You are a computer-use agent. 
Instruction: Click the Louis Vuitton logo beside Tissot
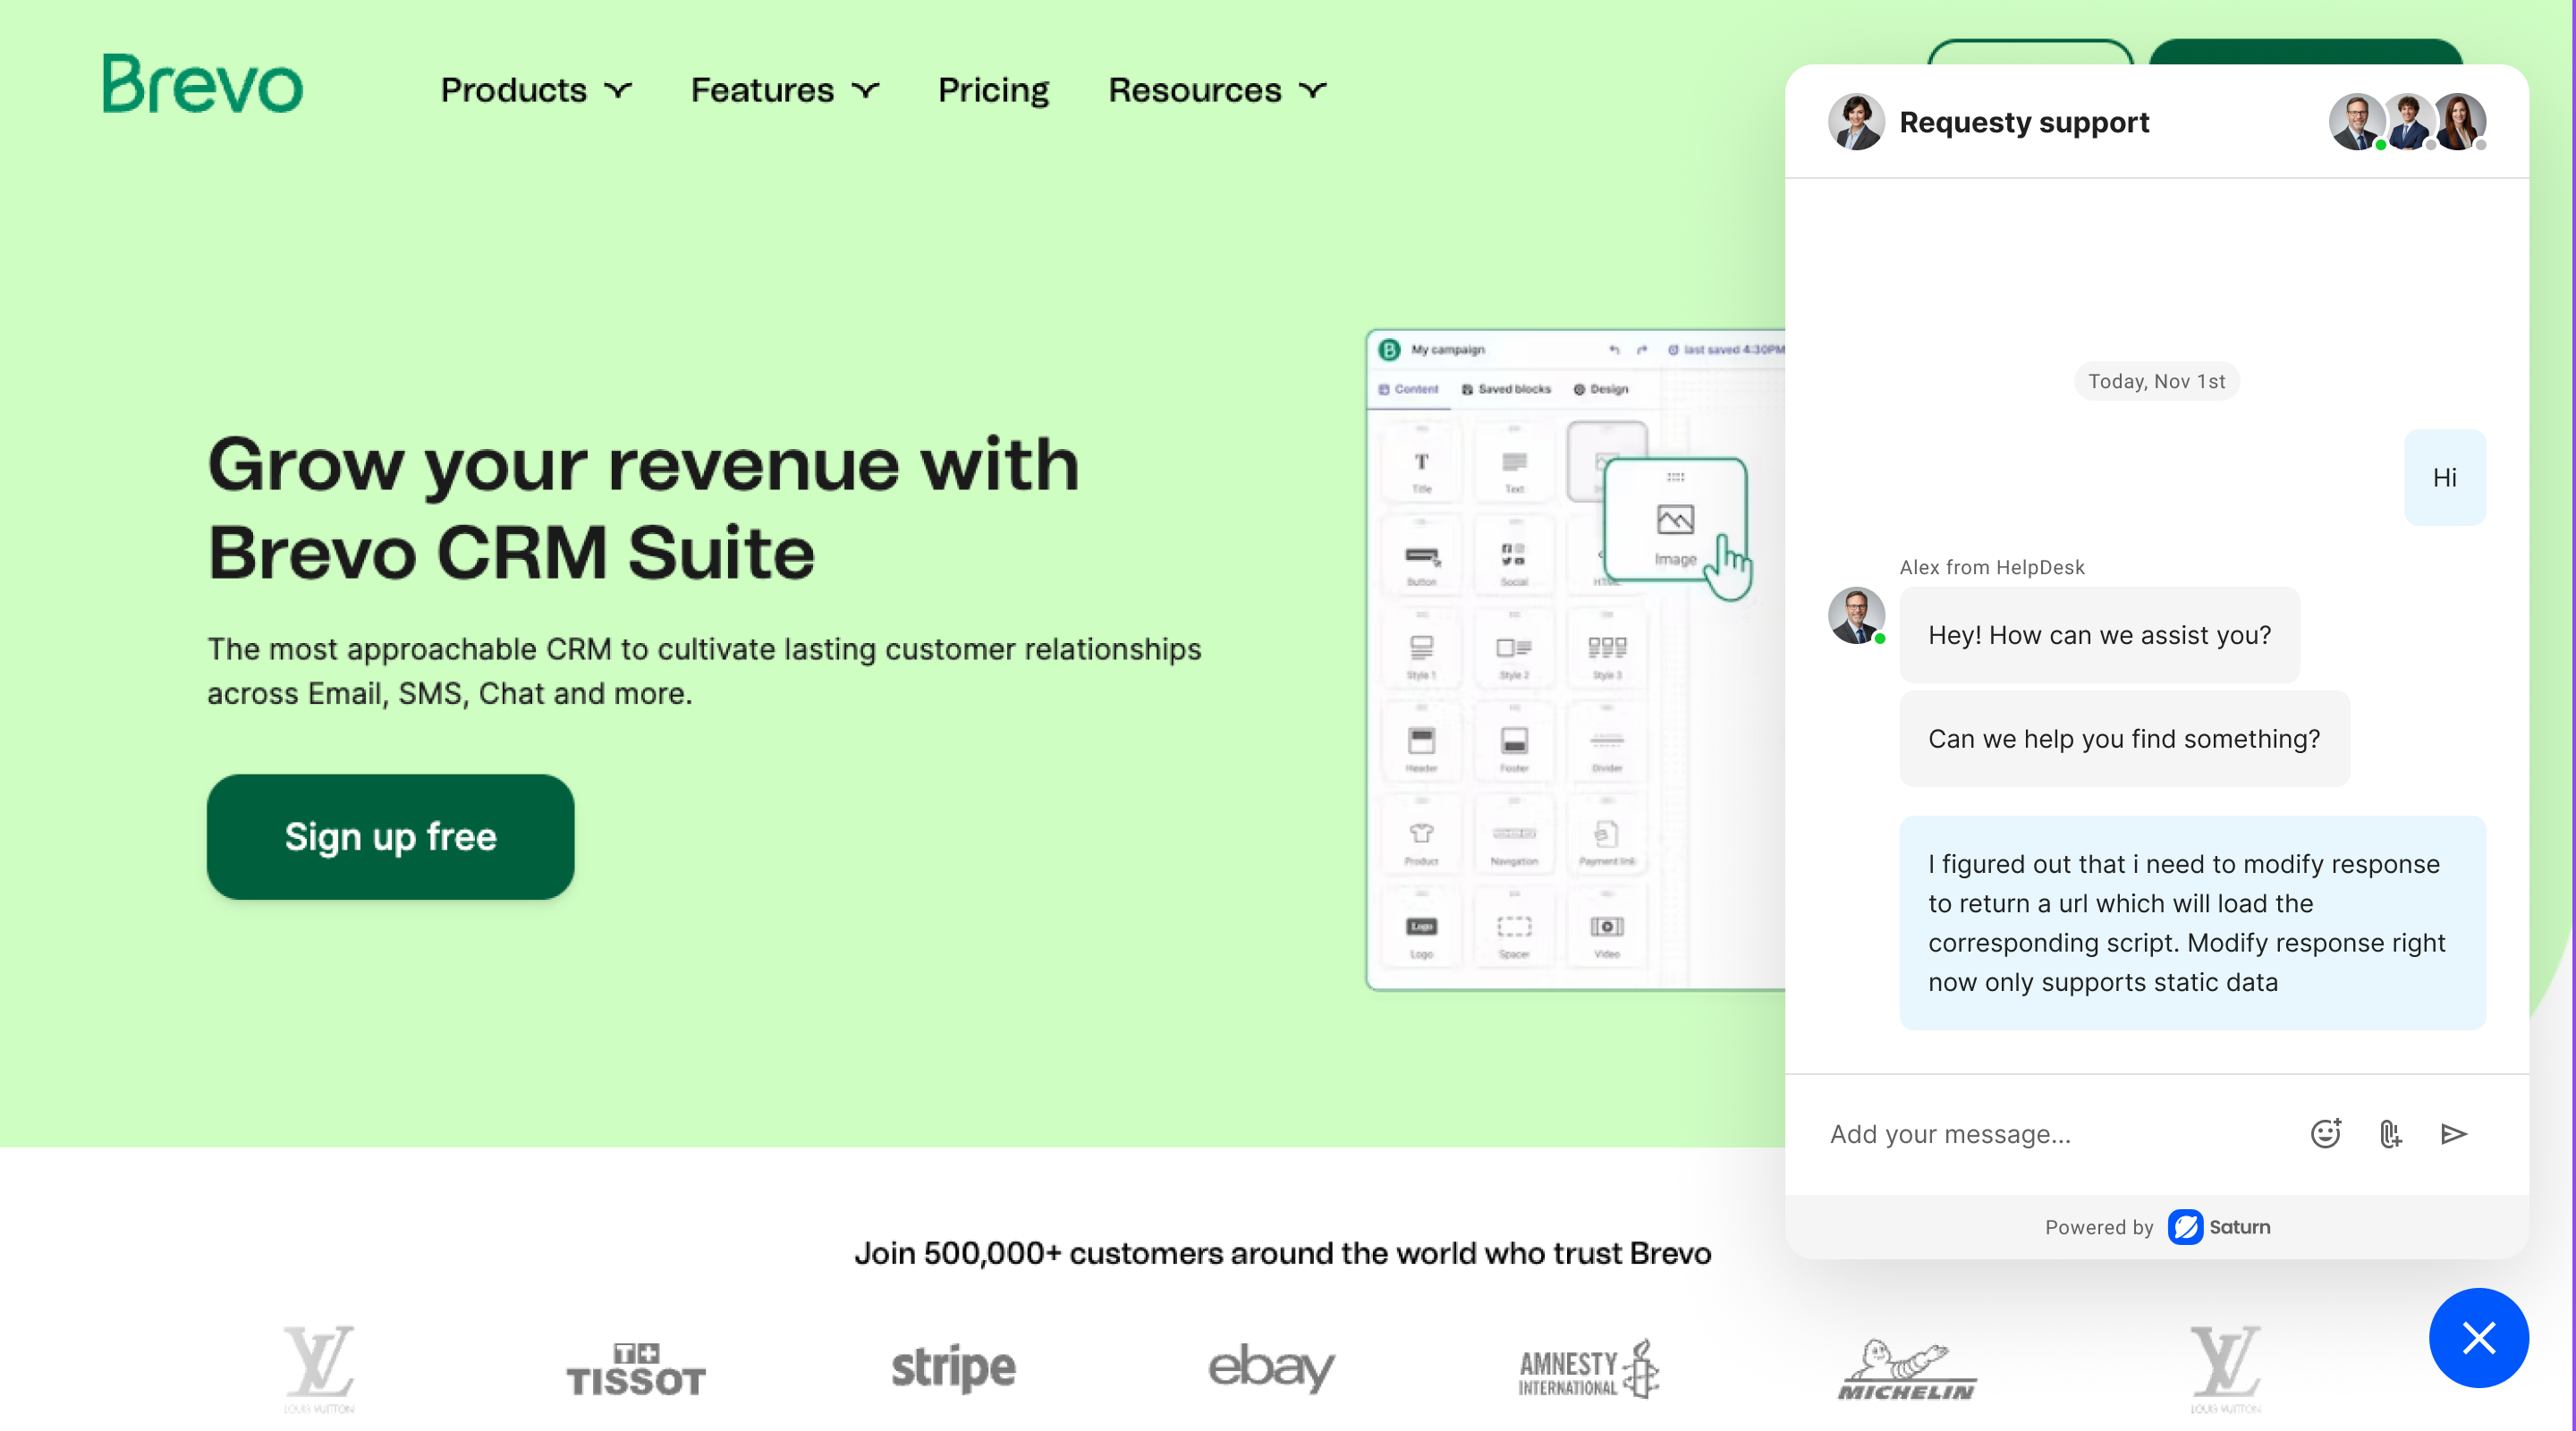tap(319, 1368)
